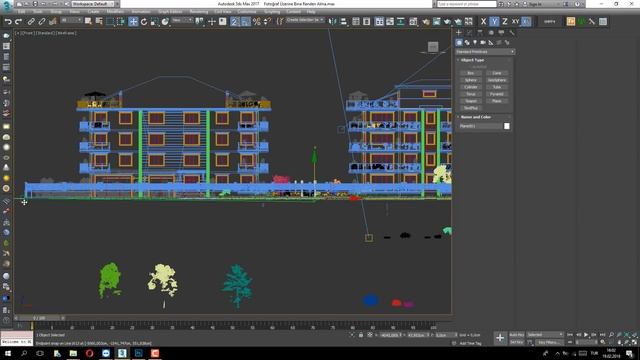This screenshot has width=640, height=360.
Task: Click the Plane primitive button
Action: point(497,101)
